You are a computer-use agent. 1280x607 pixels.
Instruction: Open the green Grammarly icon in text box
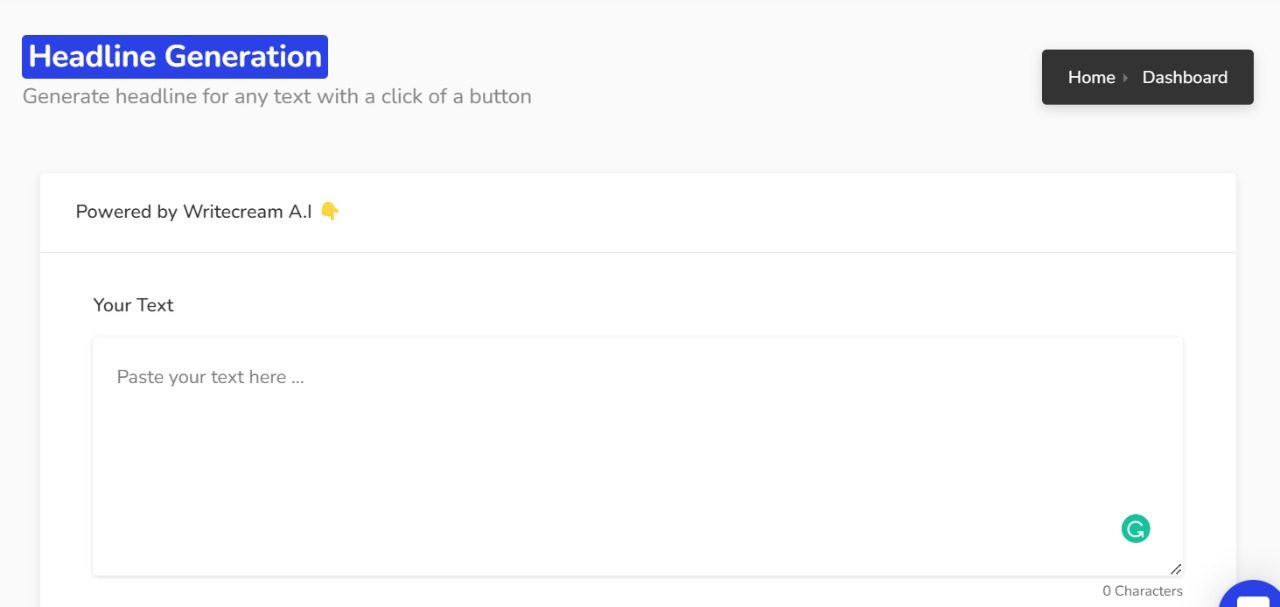tap(1135, 529)
